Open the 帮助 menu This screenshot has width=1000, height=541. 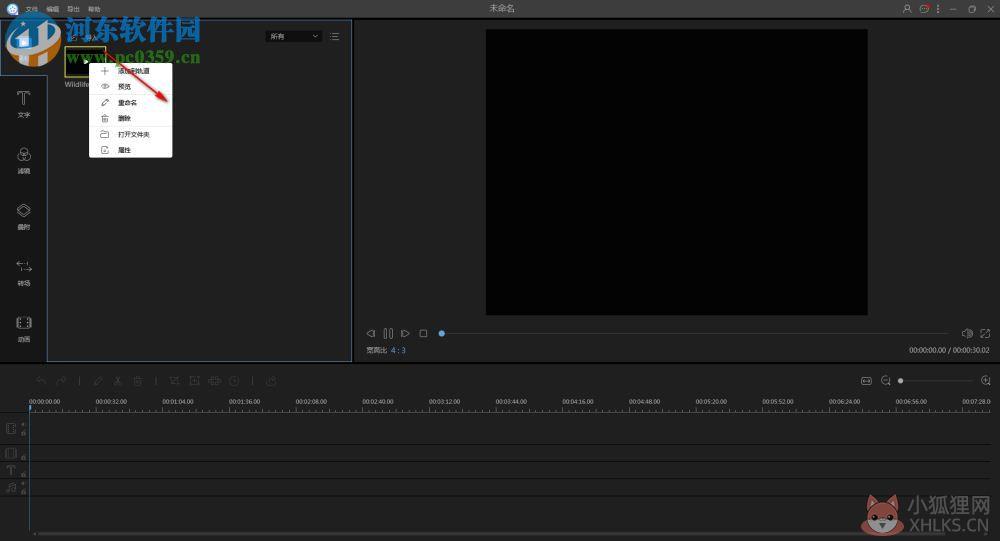(94, 9)
